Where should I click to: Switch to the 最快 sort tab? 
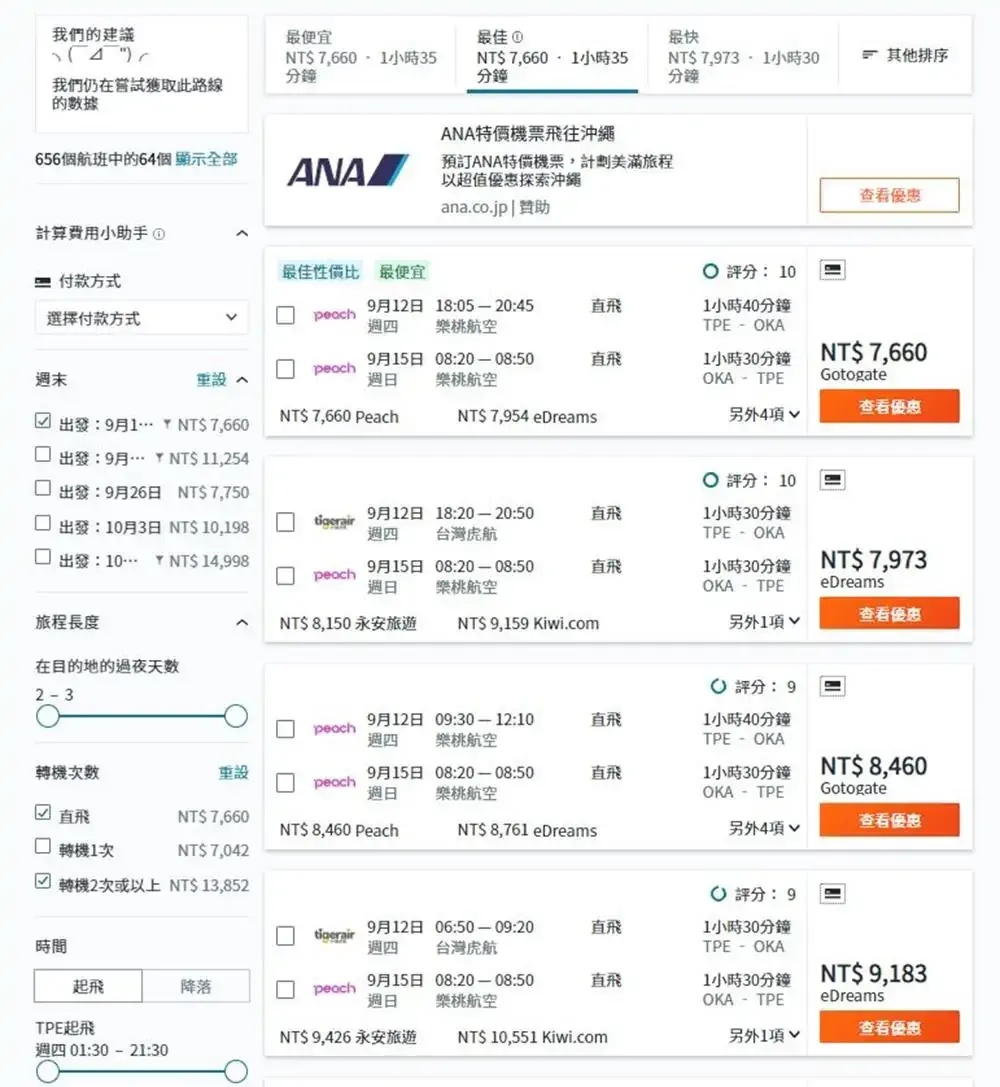(744, 55)
